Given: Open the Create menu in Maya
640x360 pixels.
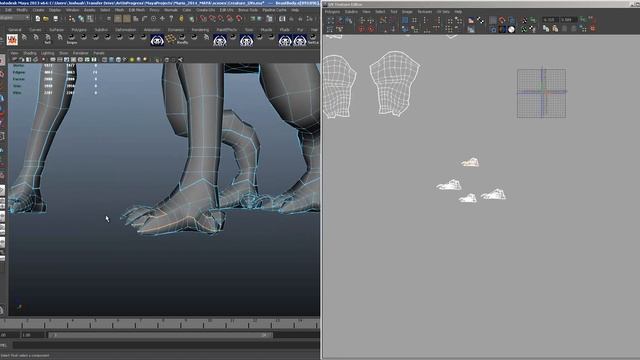Looking at the screenshot, I should coord(38,10).
